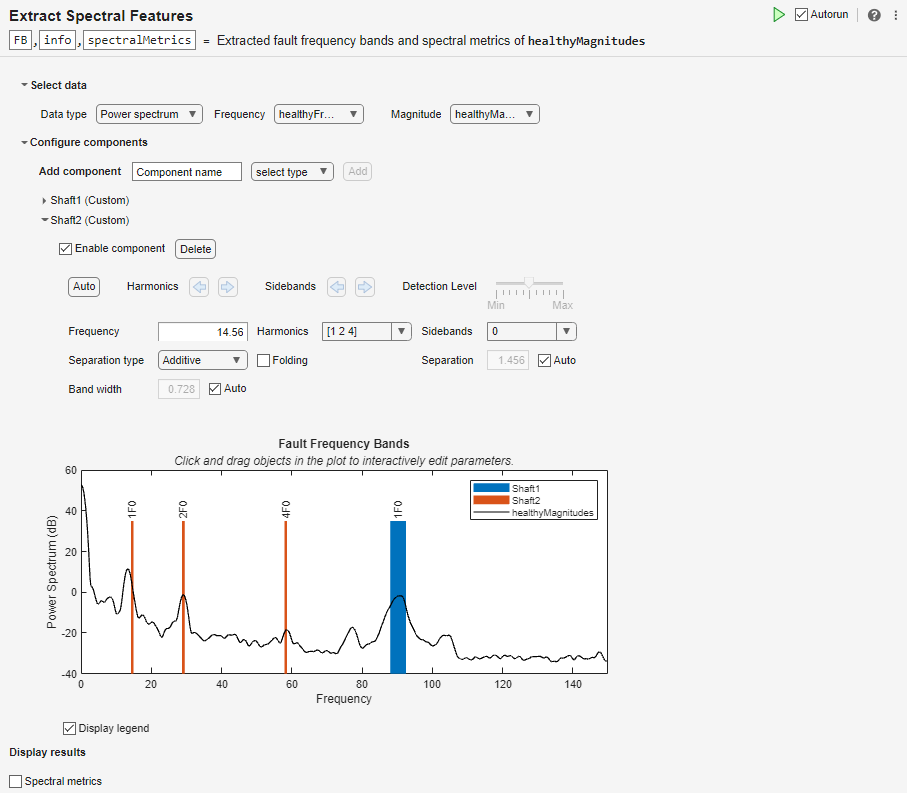Open the Harmonics [1 2 4] dropdown

point(367,331)
